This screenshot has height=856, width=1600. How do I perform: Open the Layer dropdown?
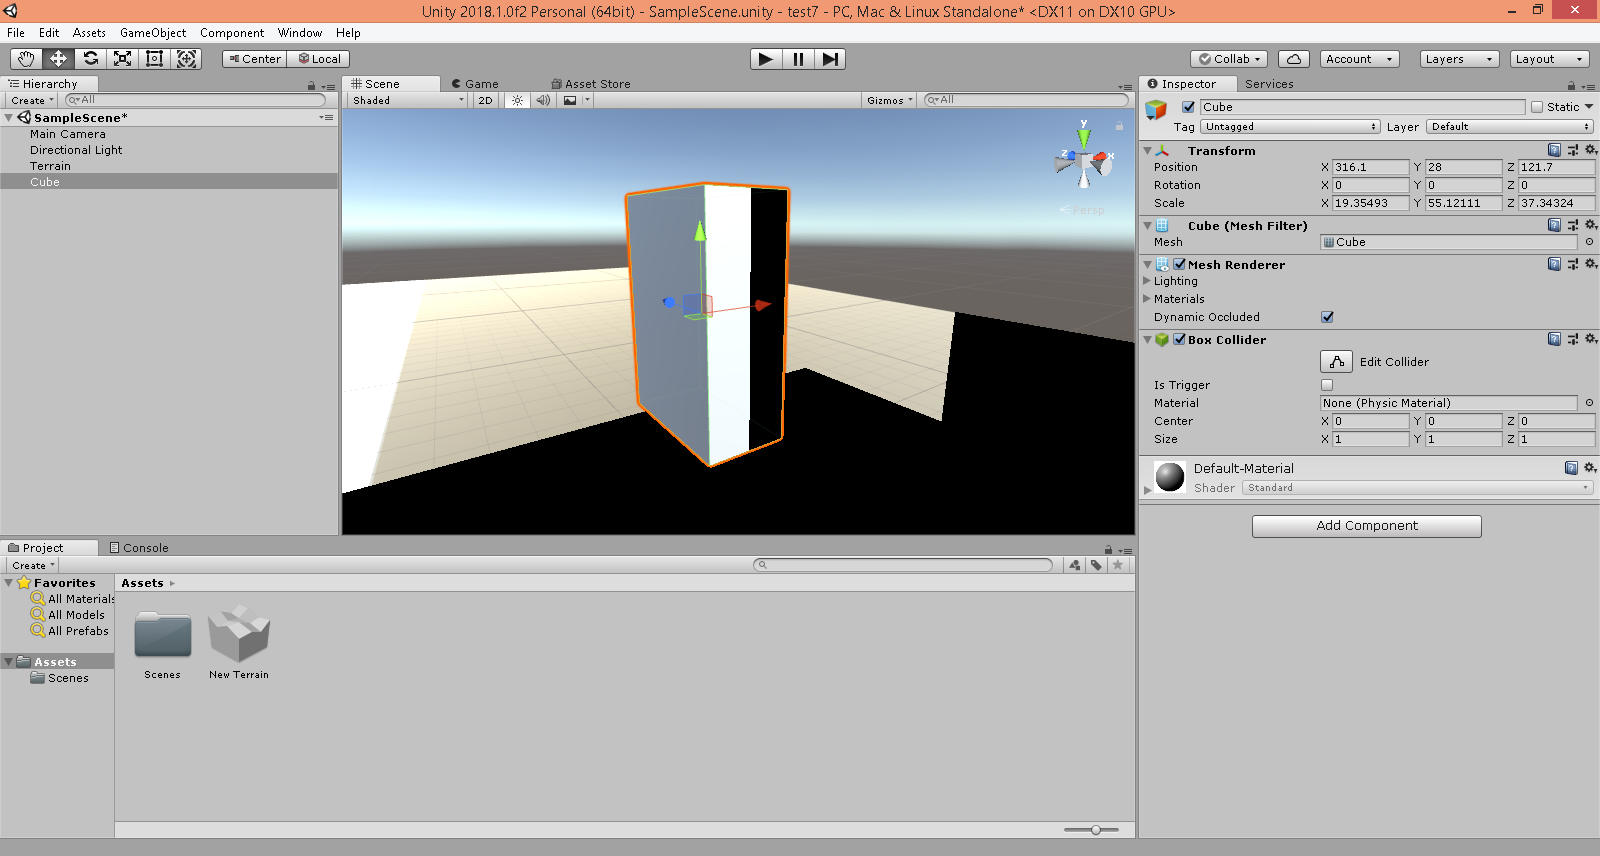click(1510, 127)
